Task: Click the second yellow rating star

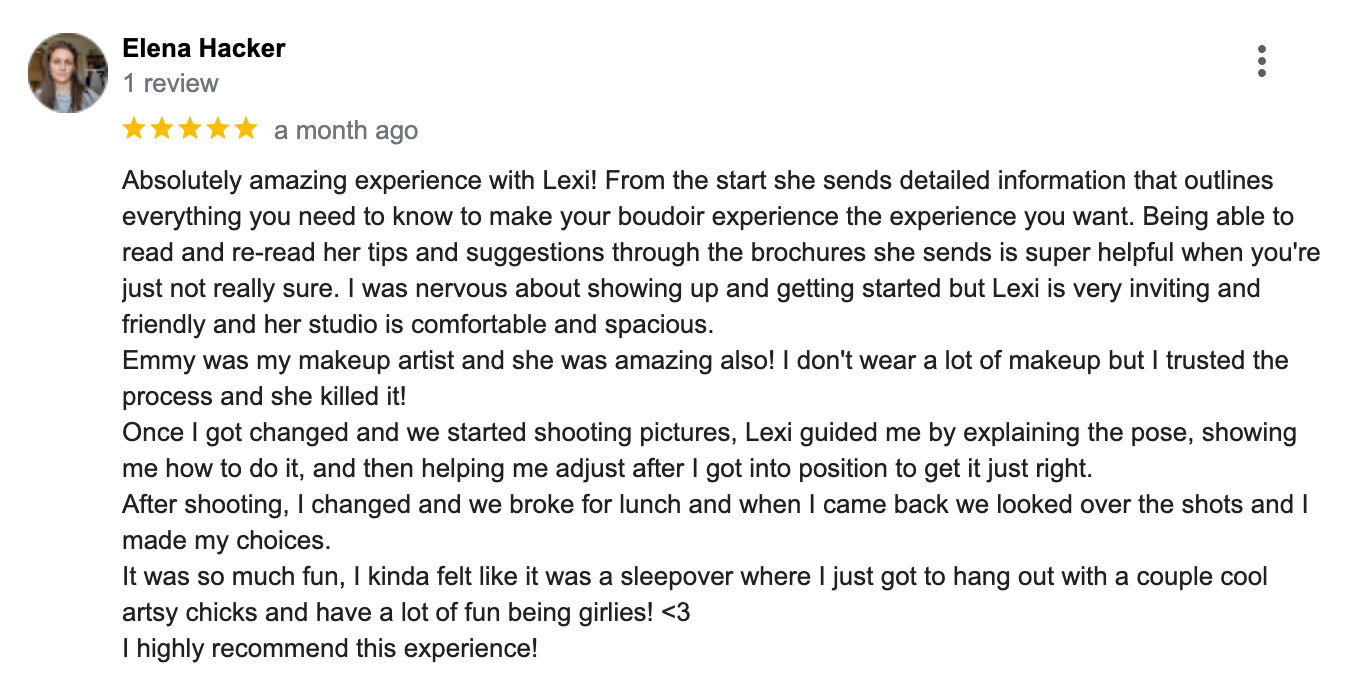Action: (x=162, y=129)
